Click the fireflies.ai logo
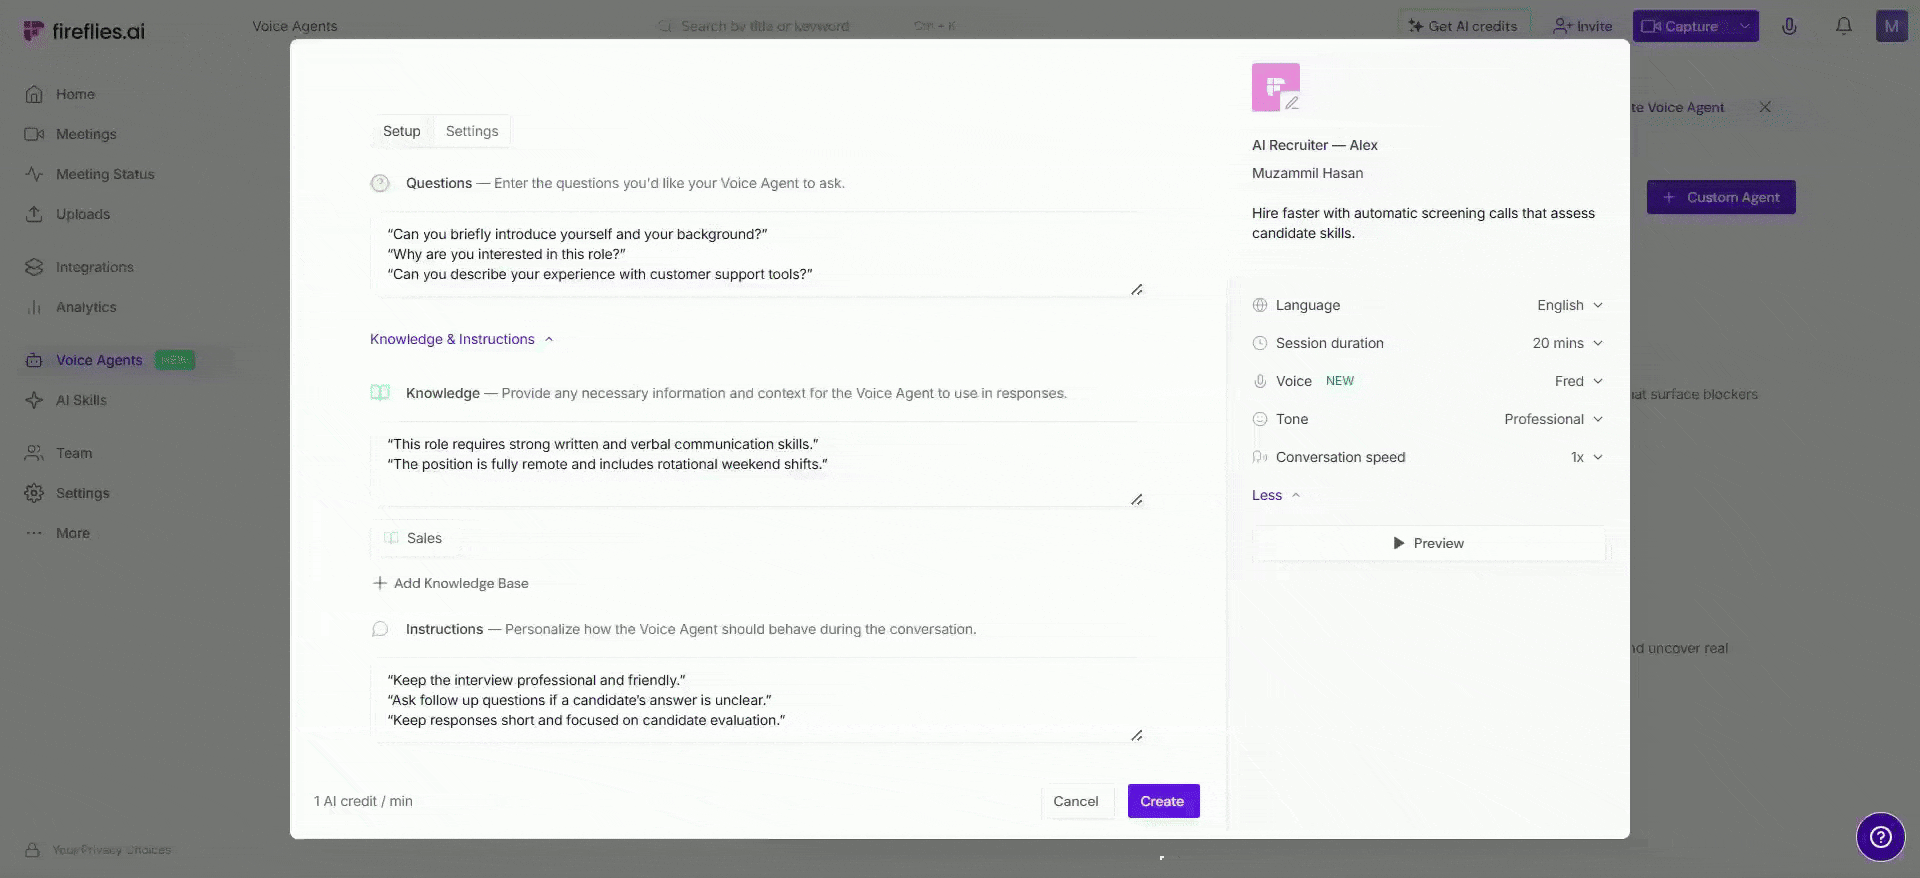 84,31
